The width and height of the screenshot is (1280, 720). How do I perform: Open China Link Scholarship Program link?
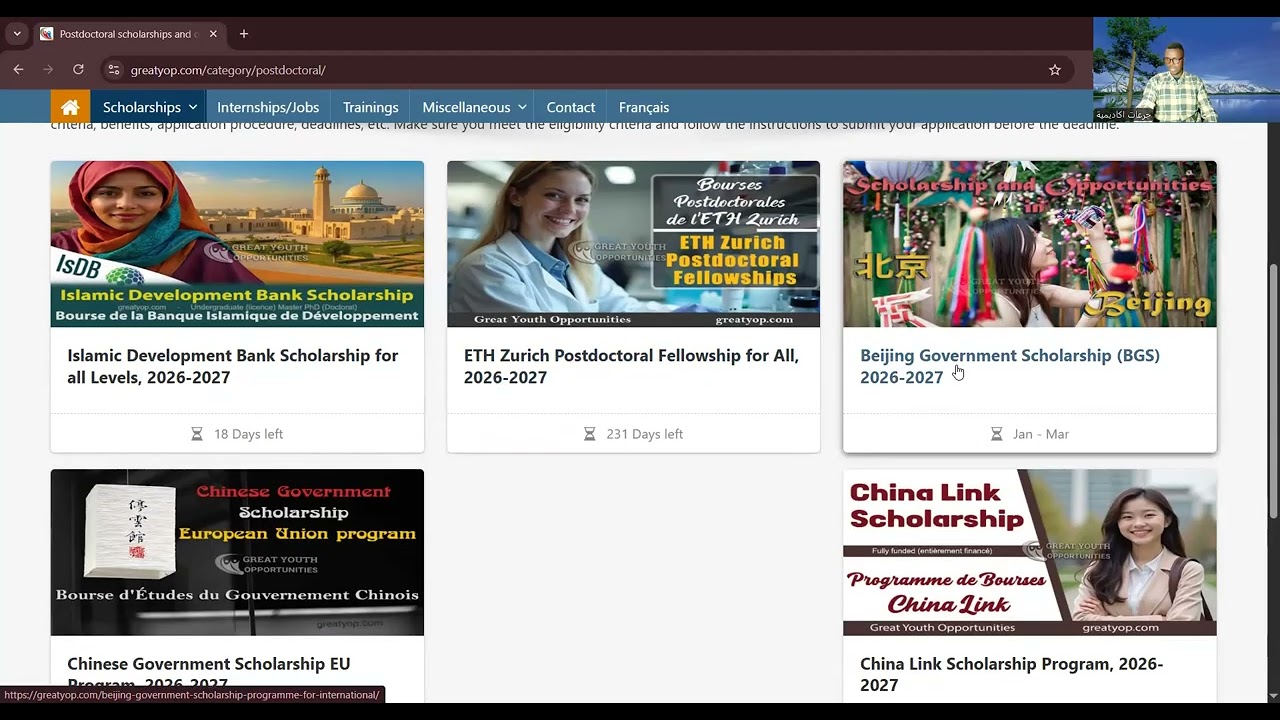(1011, 674)
